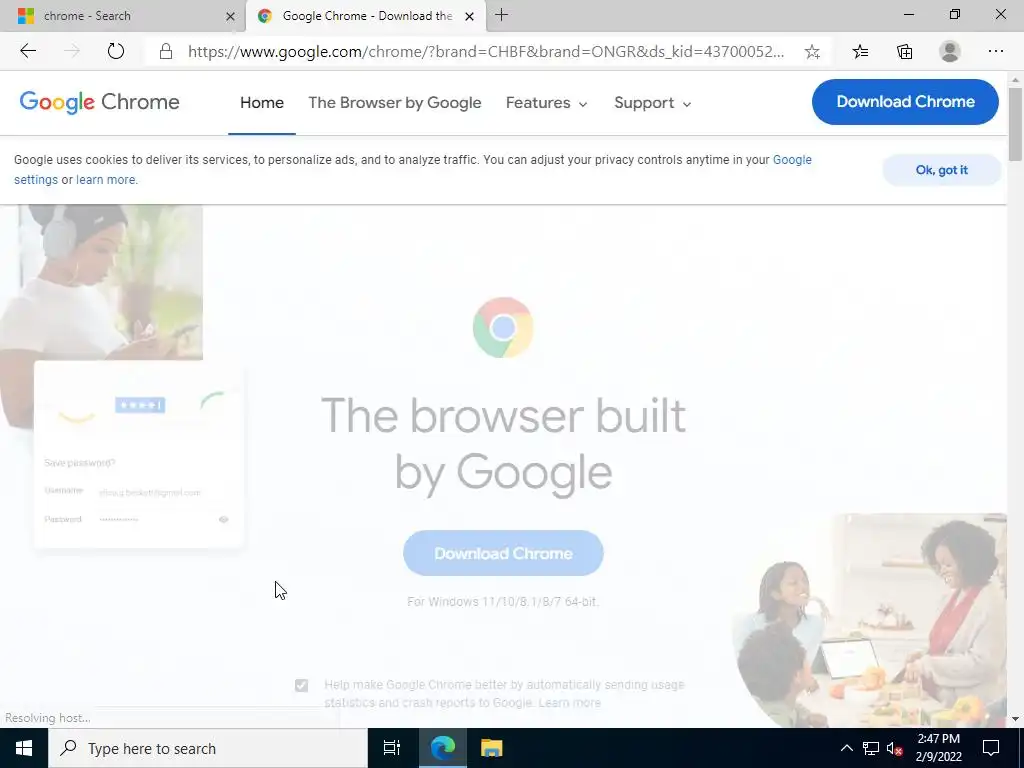This screenshot has width=1024, height=768.
Task: Open a new tab with plus icon
Action: pos(502,15)
